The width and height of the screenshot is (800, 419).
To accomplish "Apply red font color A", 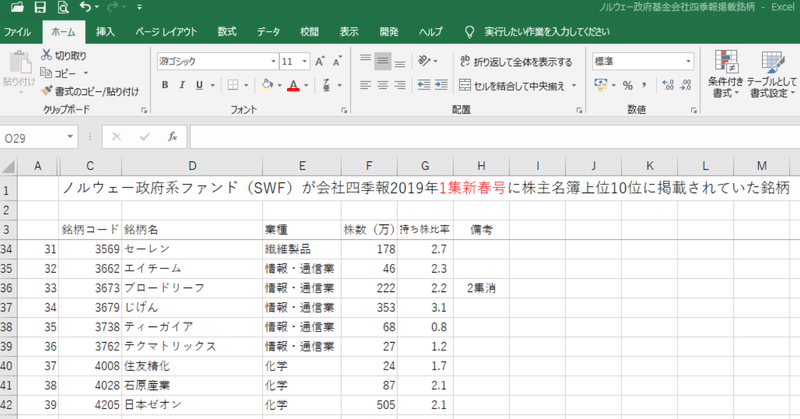I will (x=293, y=85).
